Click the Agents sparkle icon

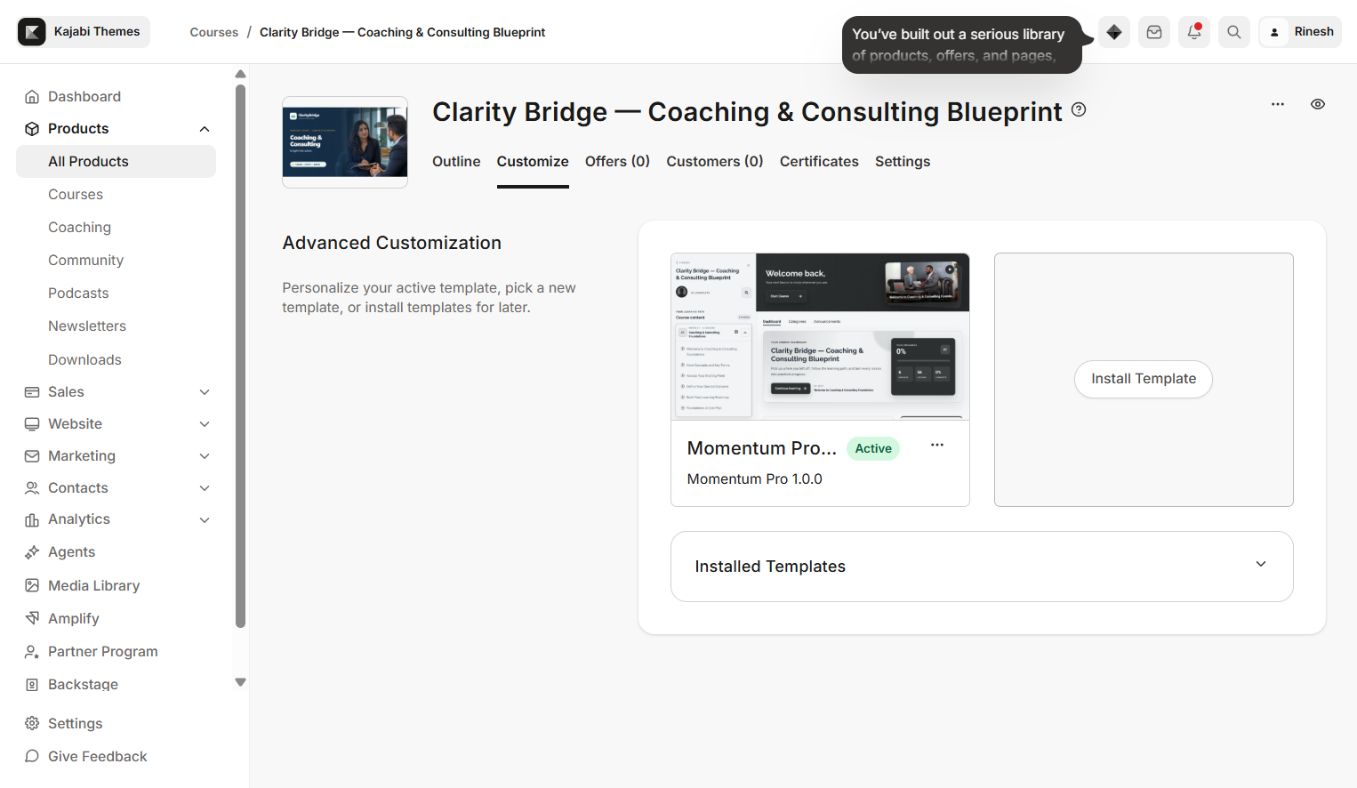pyautogui.click(x=32, y=552)
